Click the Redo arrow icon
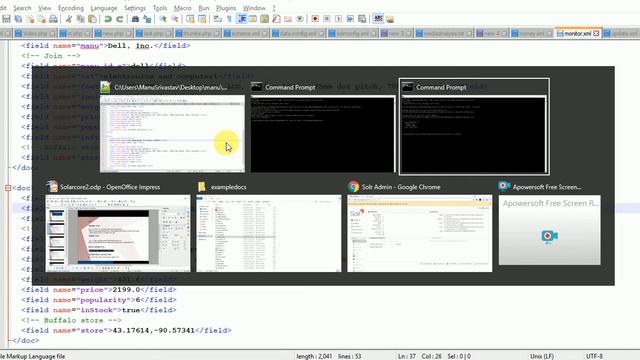640x360 pixels. tap(120, 19)
